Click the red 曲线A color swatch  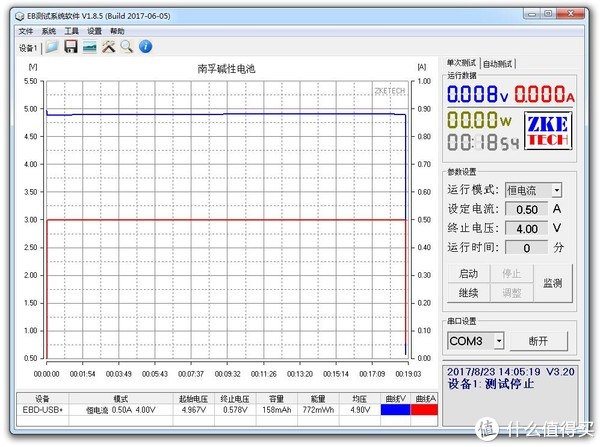tap(424, 409)
